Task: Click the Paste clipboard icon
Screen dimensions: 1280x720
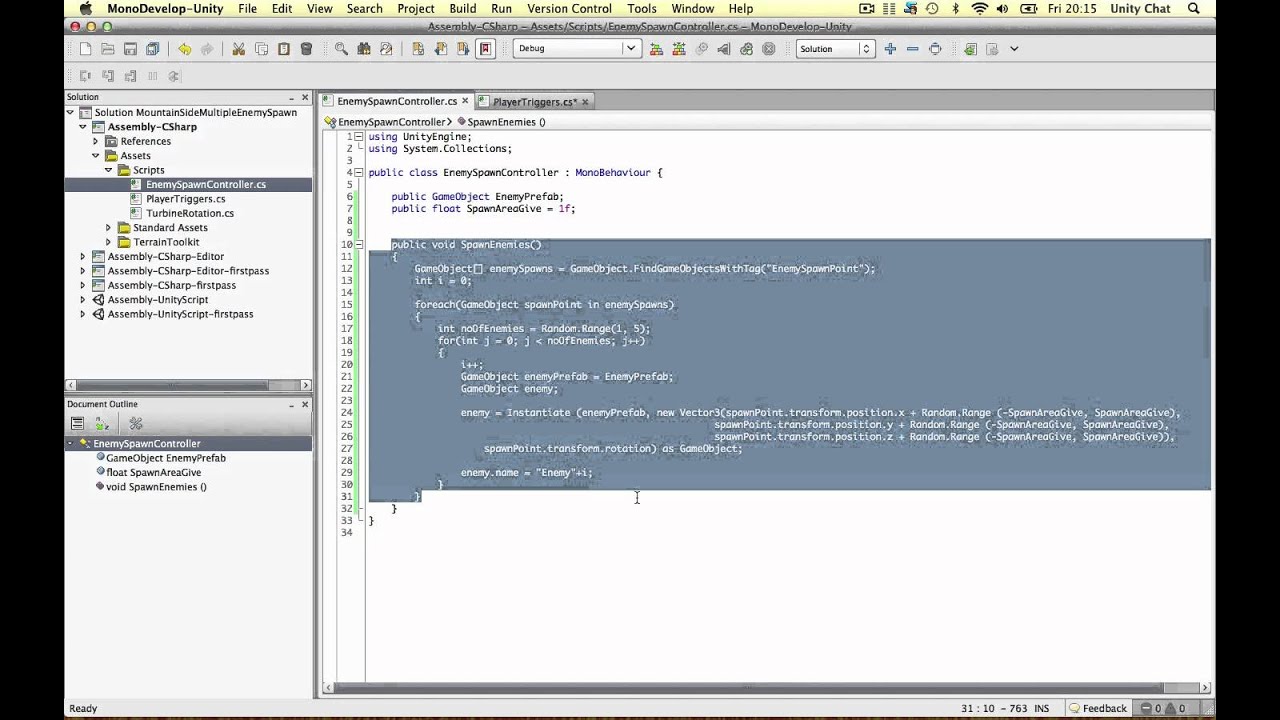Action: [x=284, y=49]
